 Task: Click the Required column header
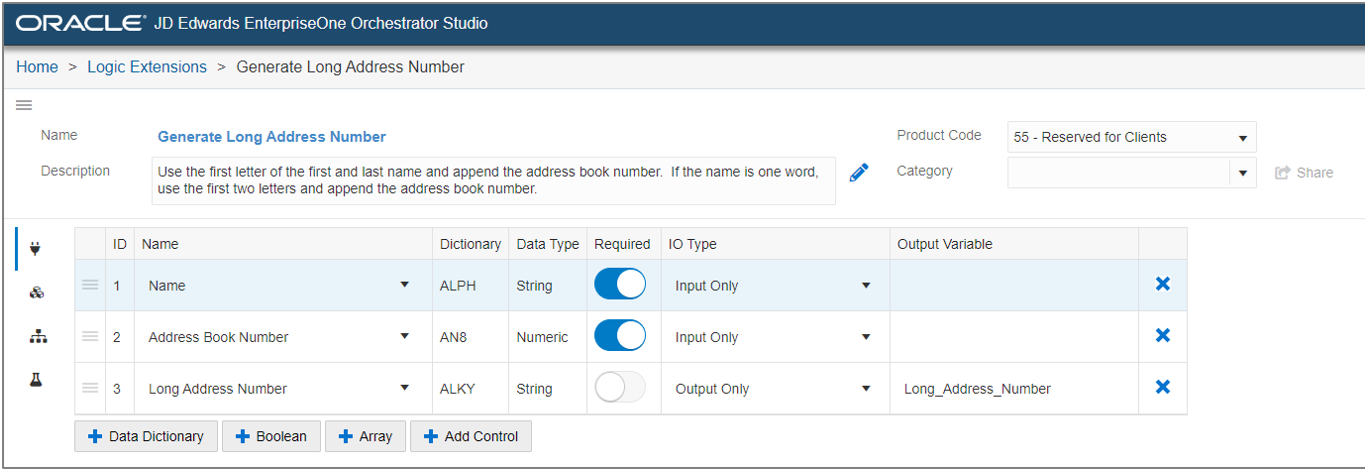(622, 244)
